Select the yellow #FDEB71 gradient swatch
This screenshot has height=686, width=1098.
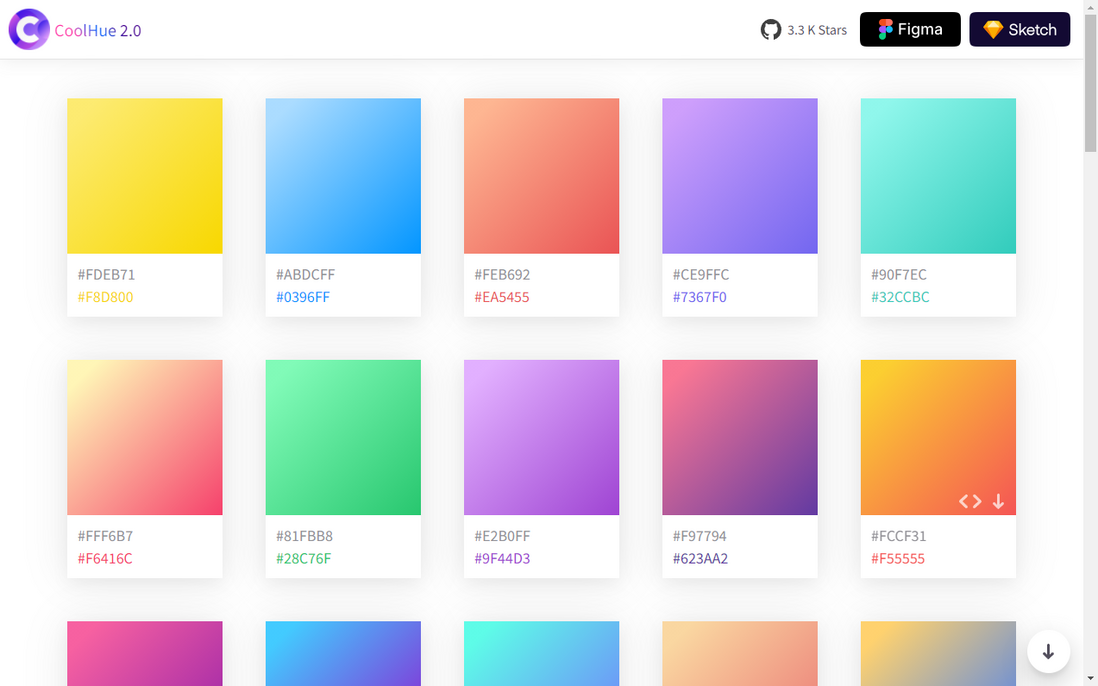145,176
